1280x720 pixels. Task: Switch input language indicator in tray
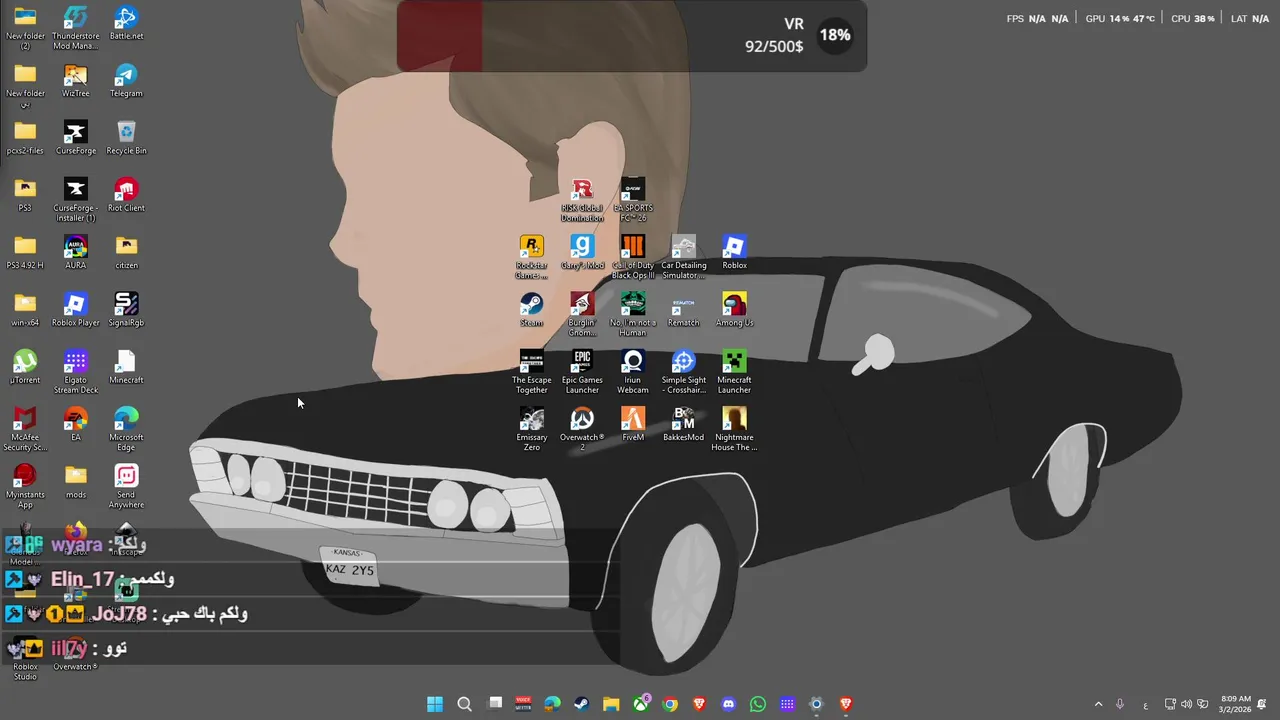[x=1145, y=705]
